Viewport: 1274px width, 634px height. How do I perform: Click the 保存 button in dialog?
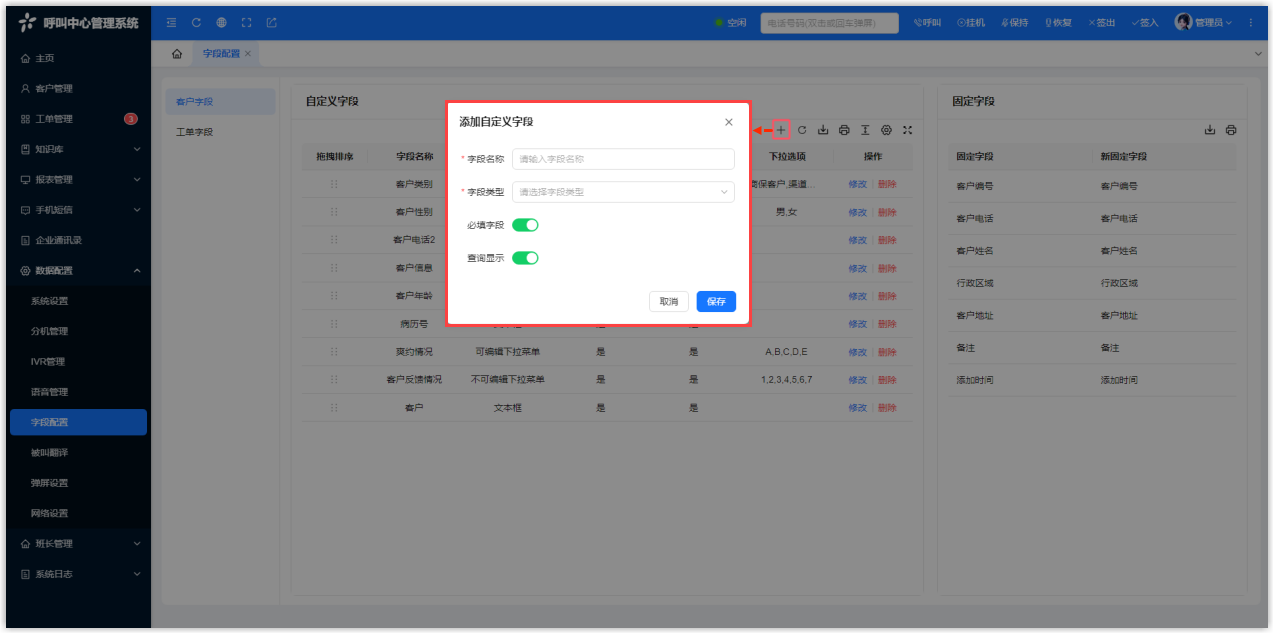pos(716,301)
